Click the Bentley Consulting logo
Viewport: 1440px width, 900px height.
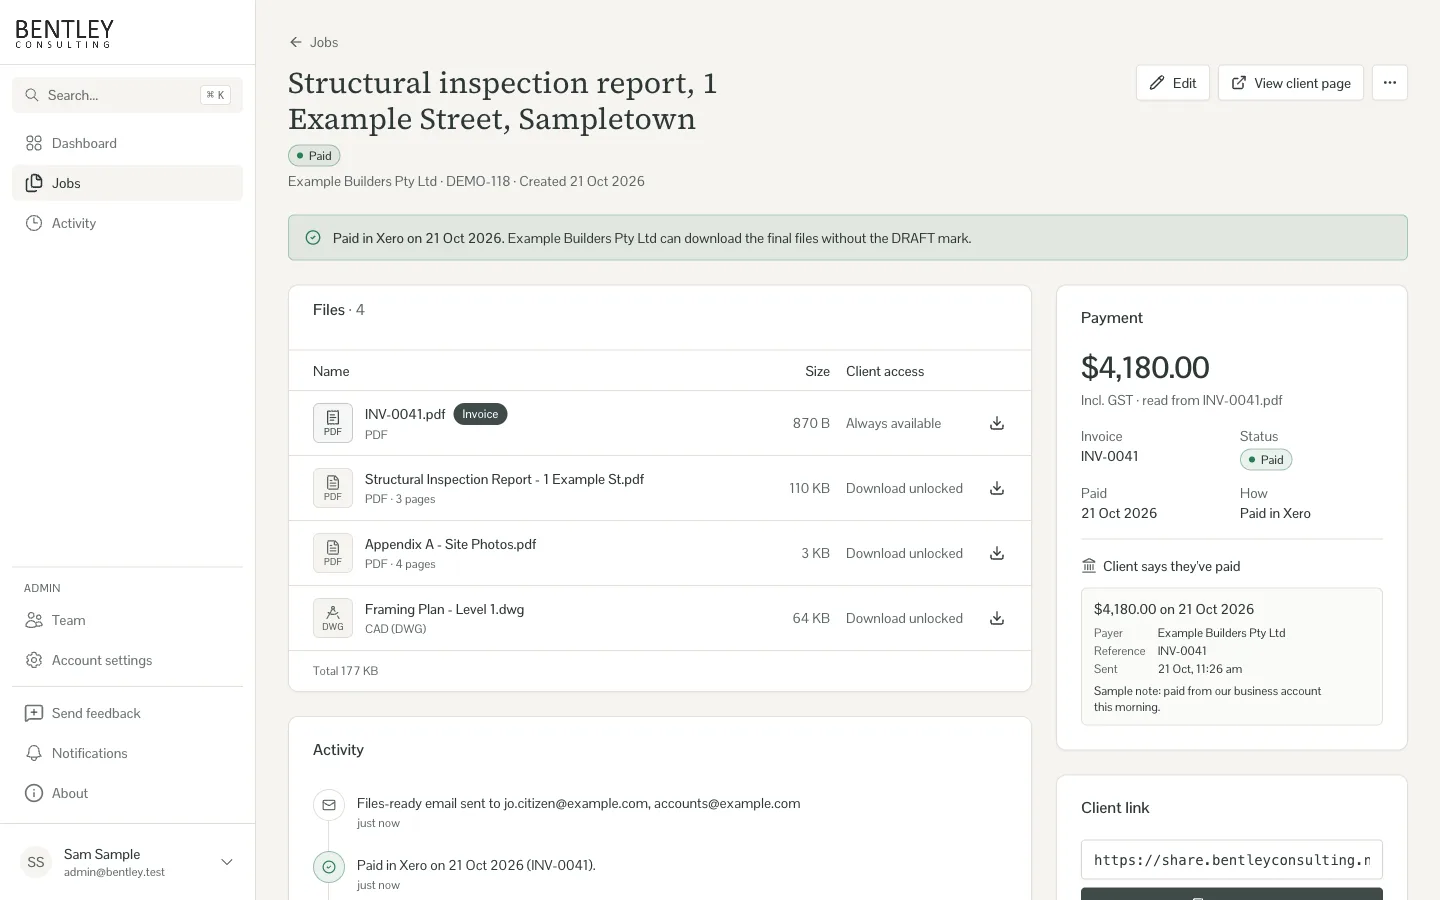pyautogui.click(x=64, y=33)
